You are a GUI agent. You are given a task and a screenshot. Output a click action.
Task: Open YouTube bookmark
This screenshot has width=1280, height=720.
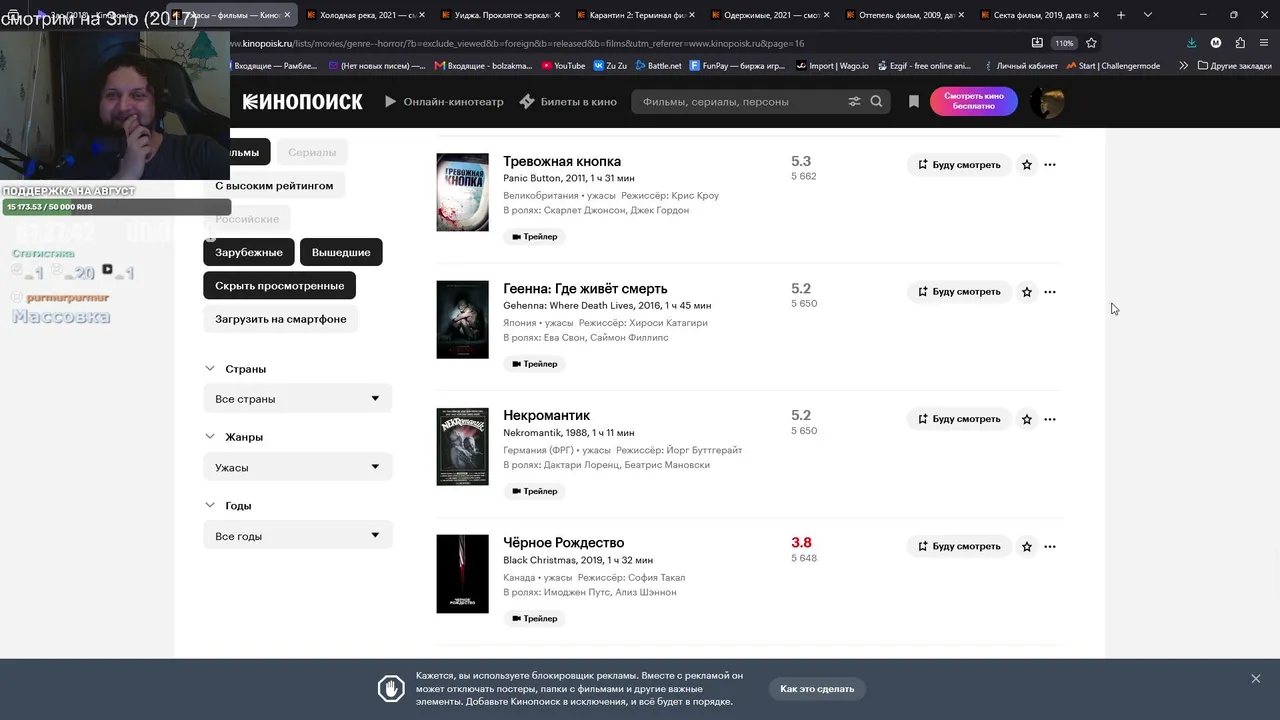563,66
